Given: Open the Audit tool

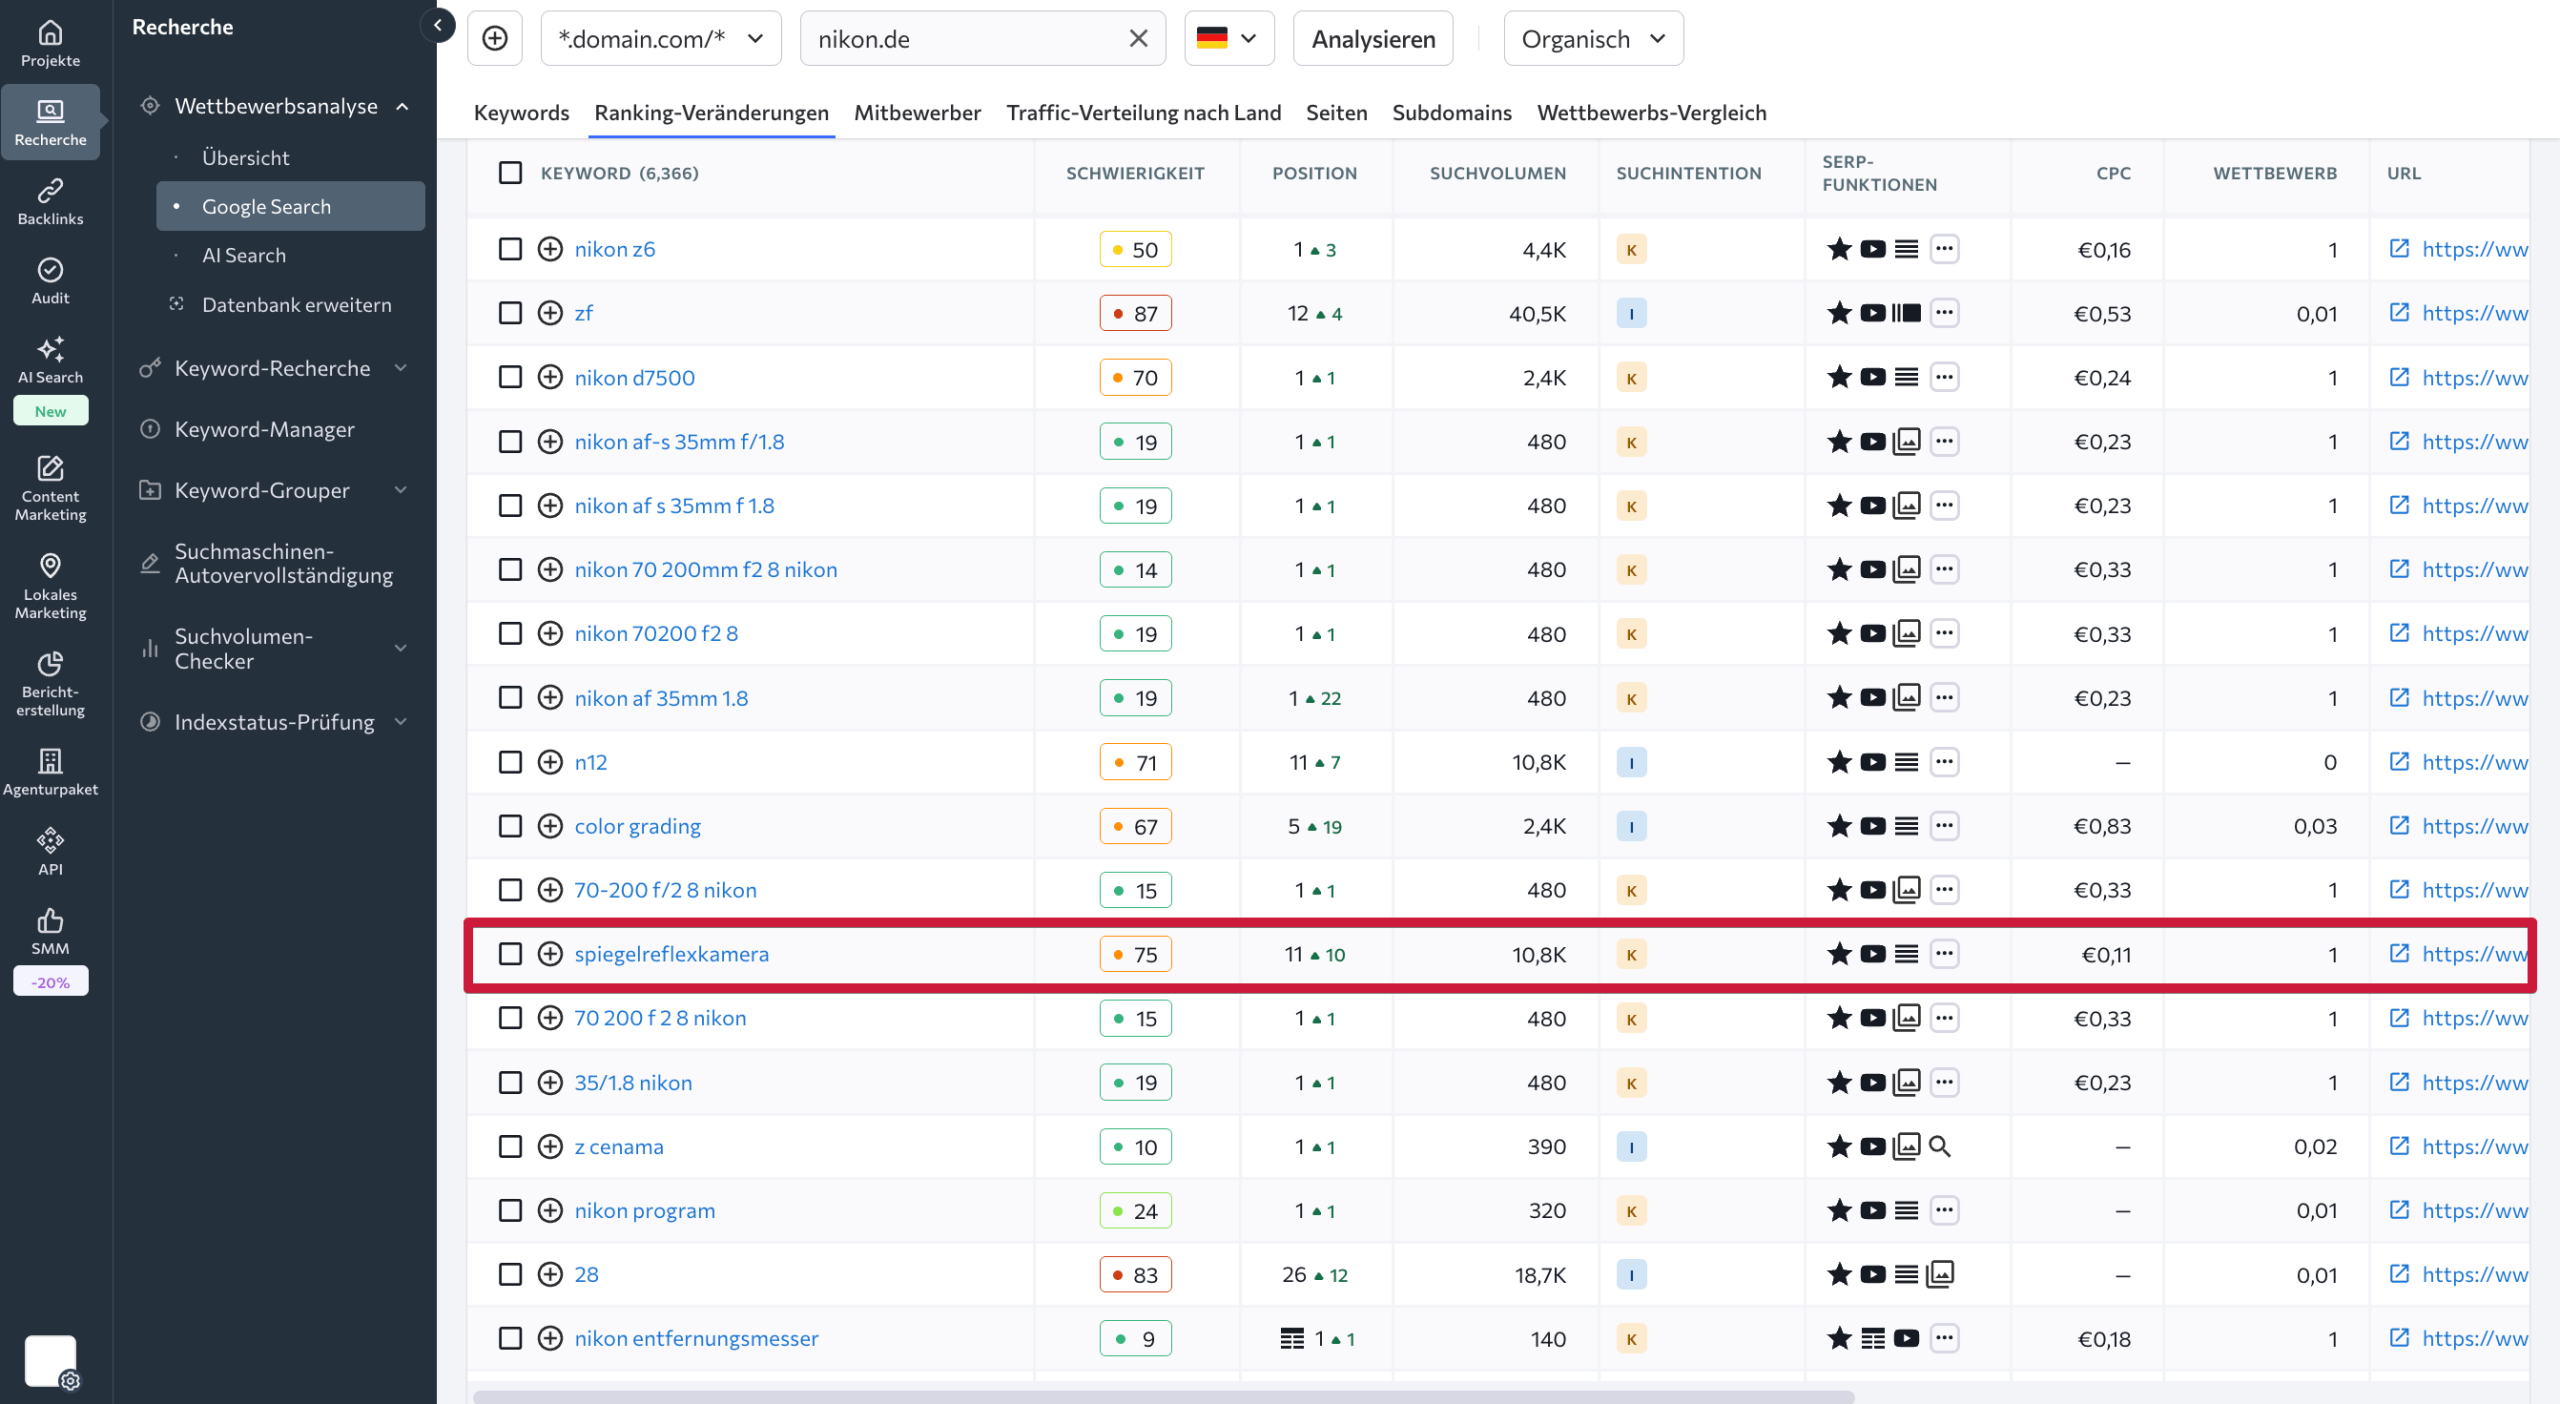Looking at the screenshot, I should (x=49, y=280).
